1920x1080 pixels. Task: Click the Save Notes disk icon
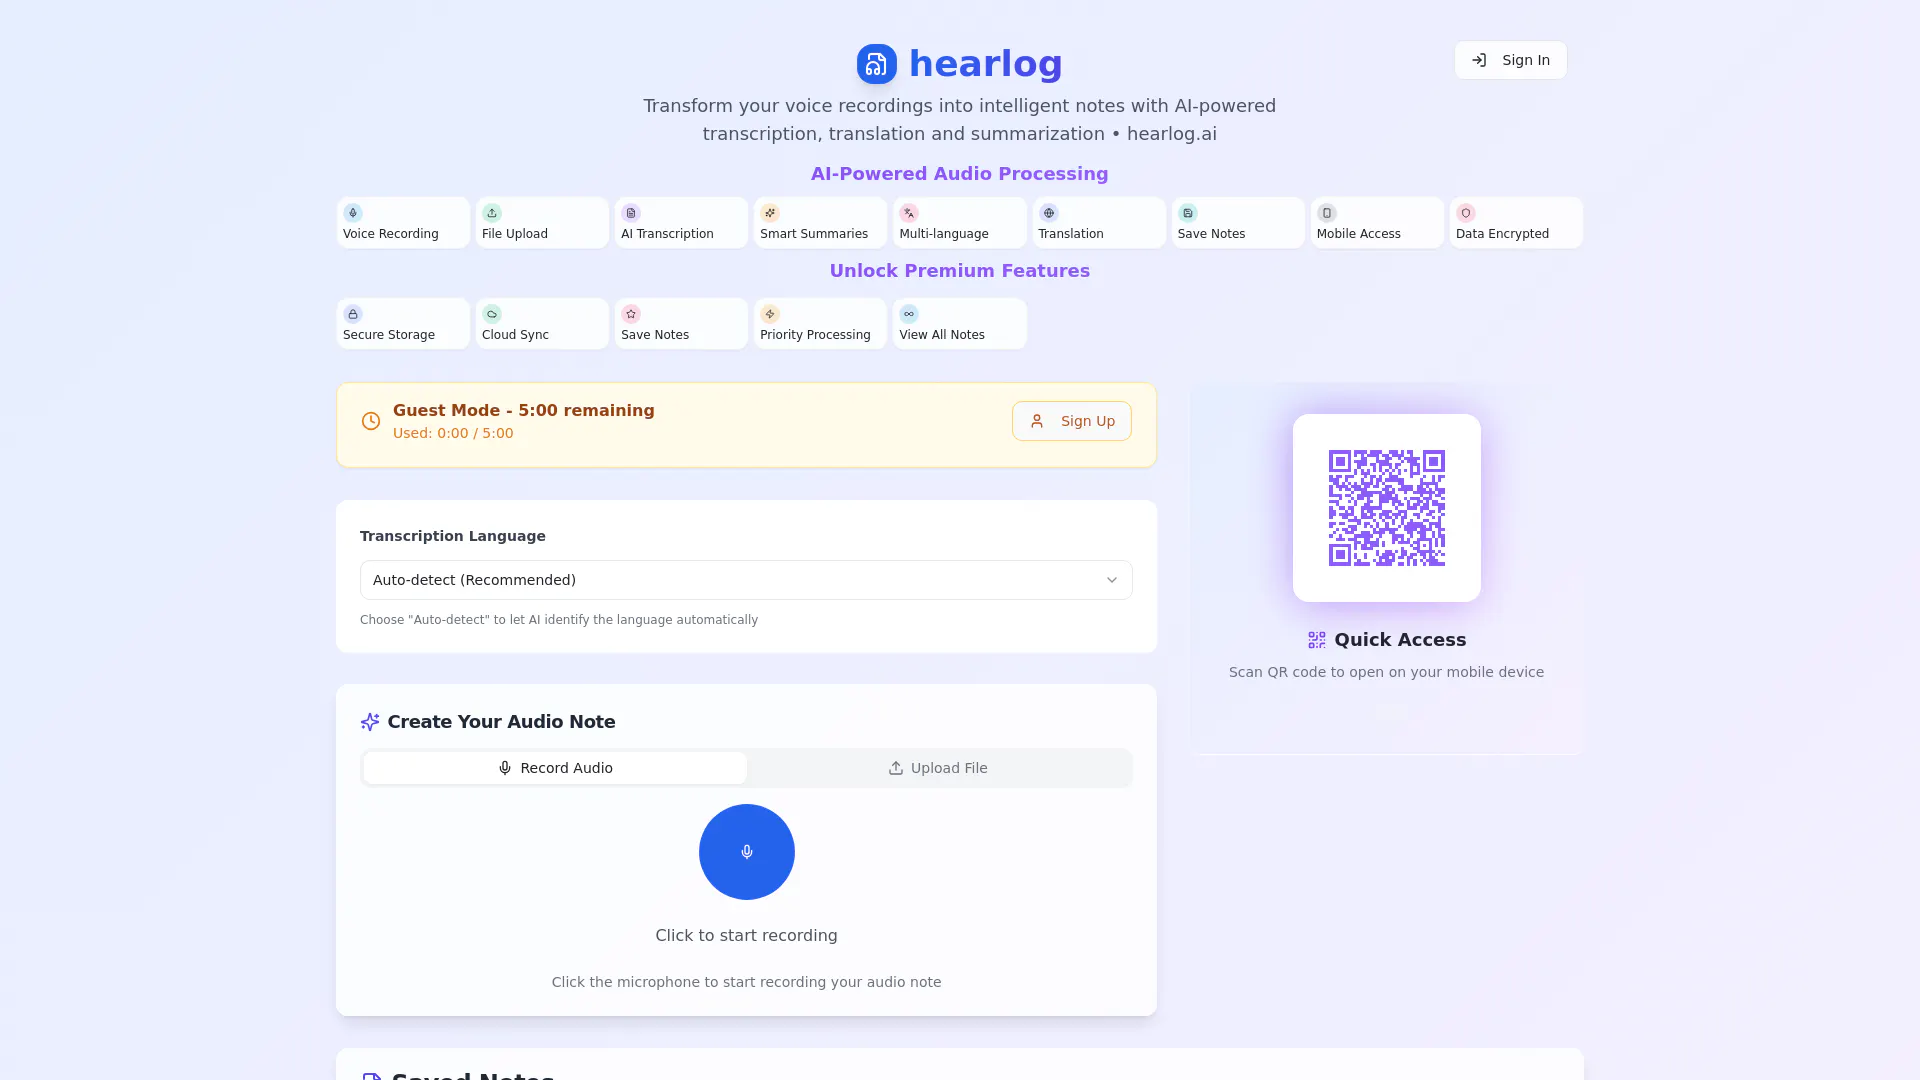[x=1187, y=213]
